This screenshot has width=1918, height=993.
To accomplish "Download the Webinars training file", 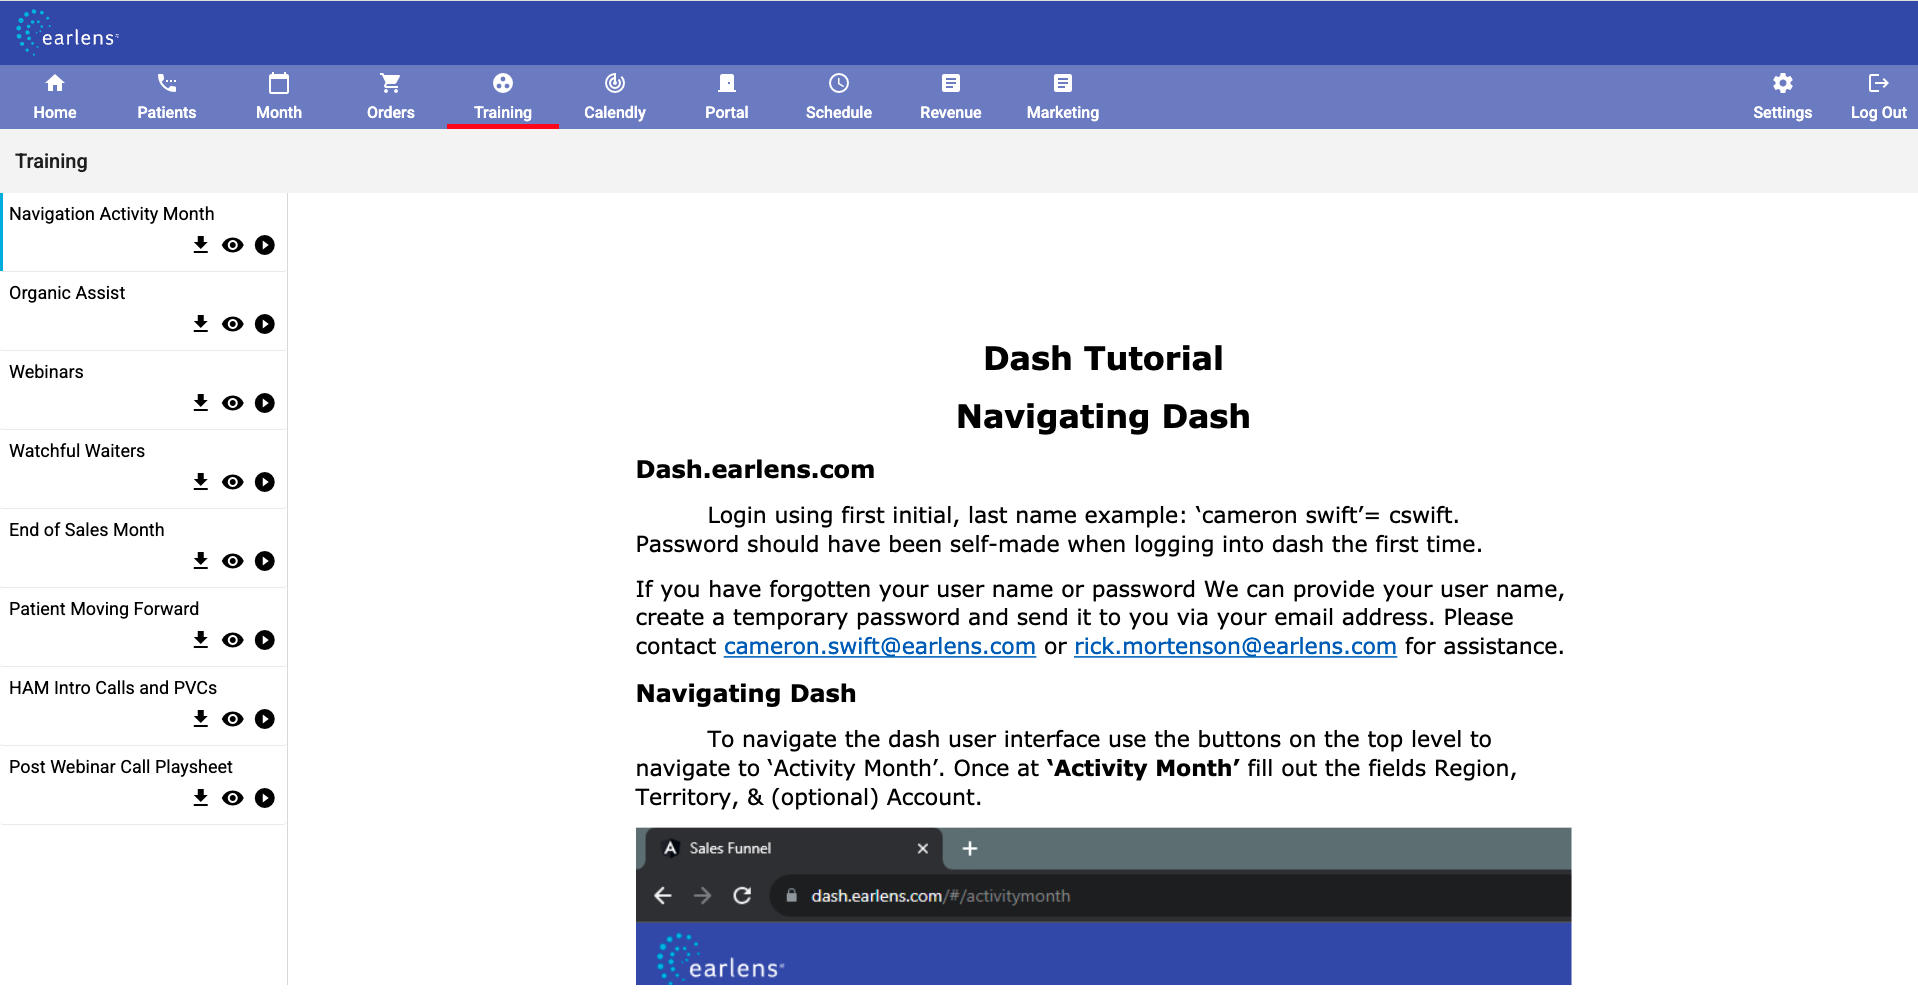I will tap(201, 403).
